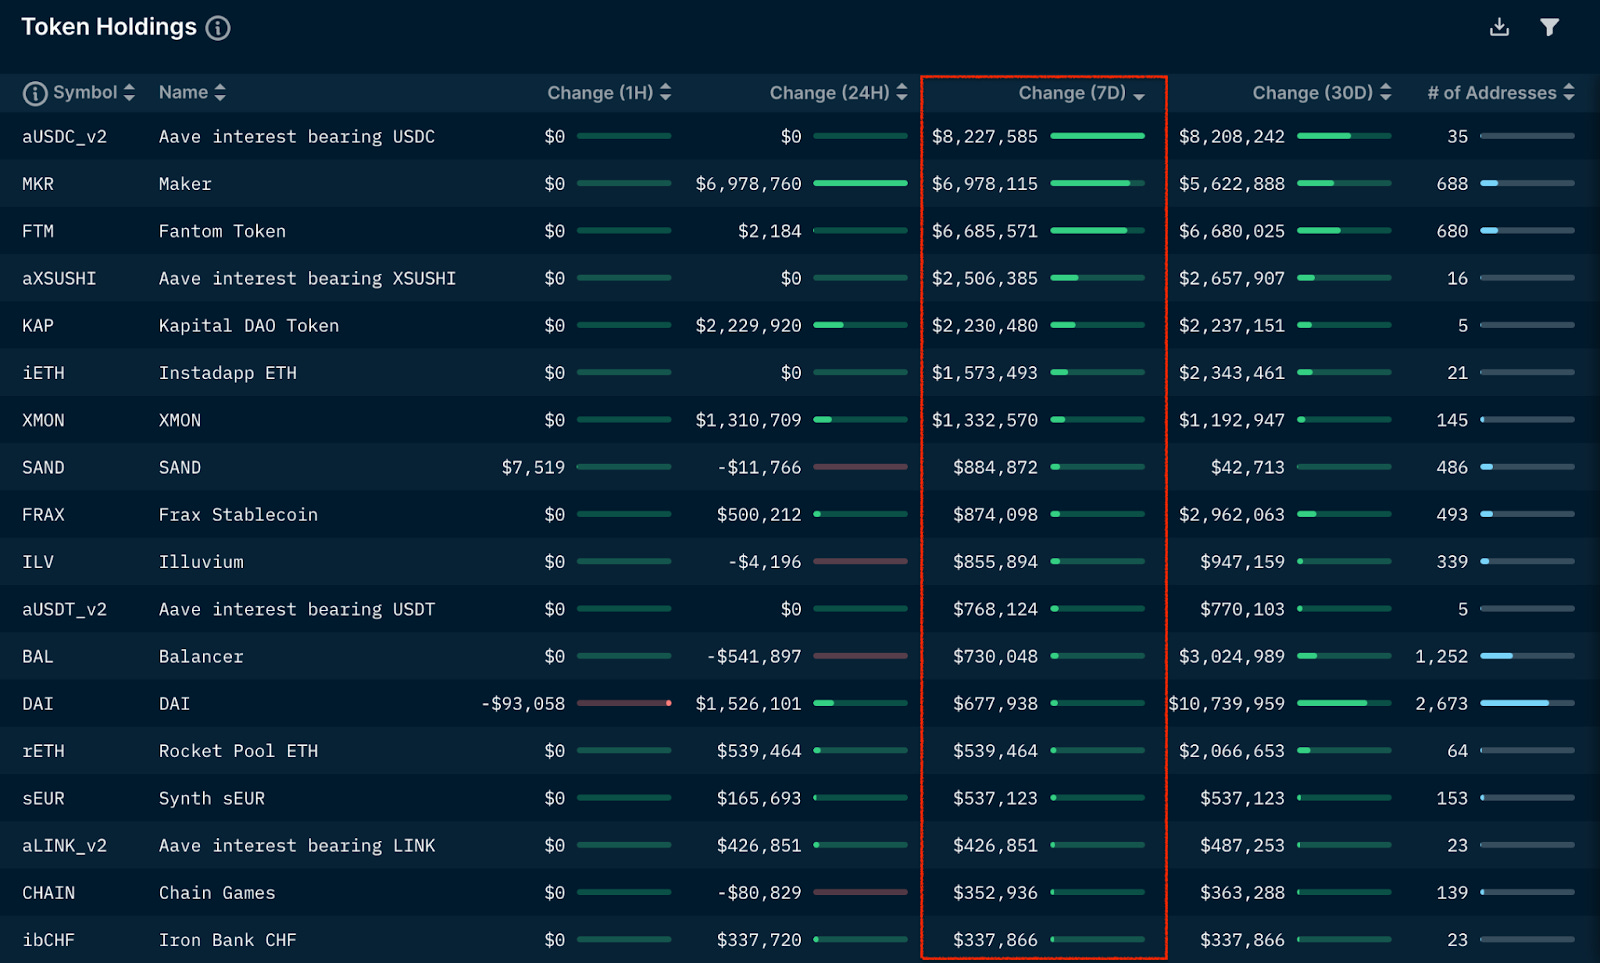Select the Frax Stablecoin name
The width and height of the screenshot is (1600, 963).
click(x=238, y=515)
